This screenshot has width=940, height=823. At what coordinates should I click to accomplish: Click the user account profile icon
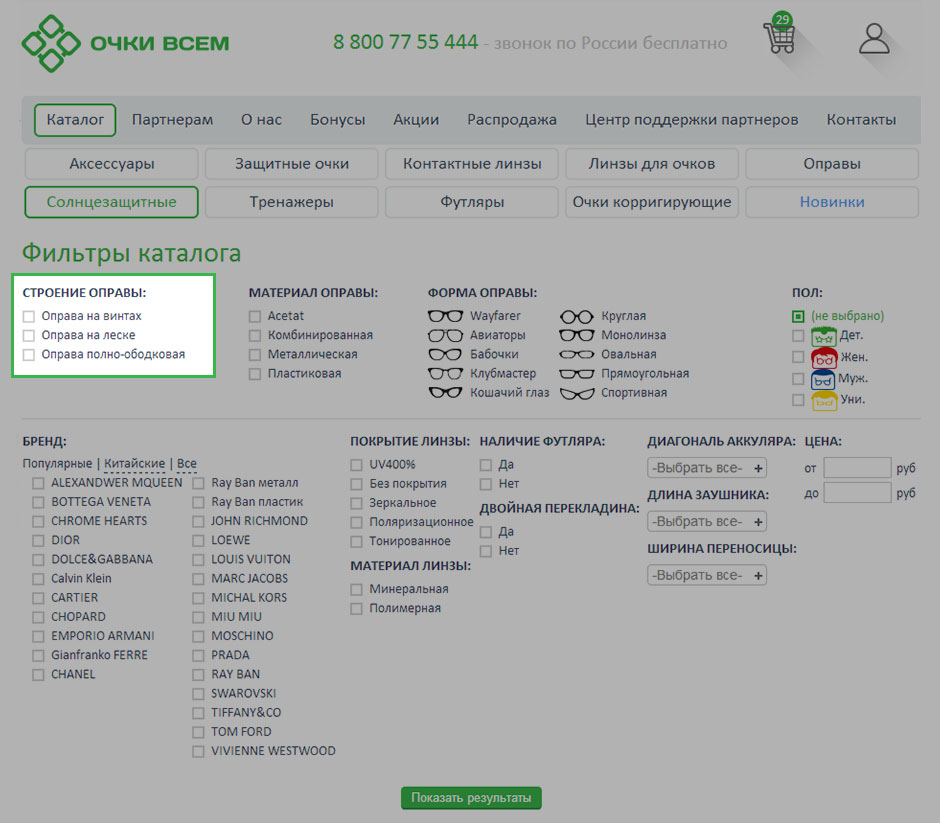[x=874, y=39]
